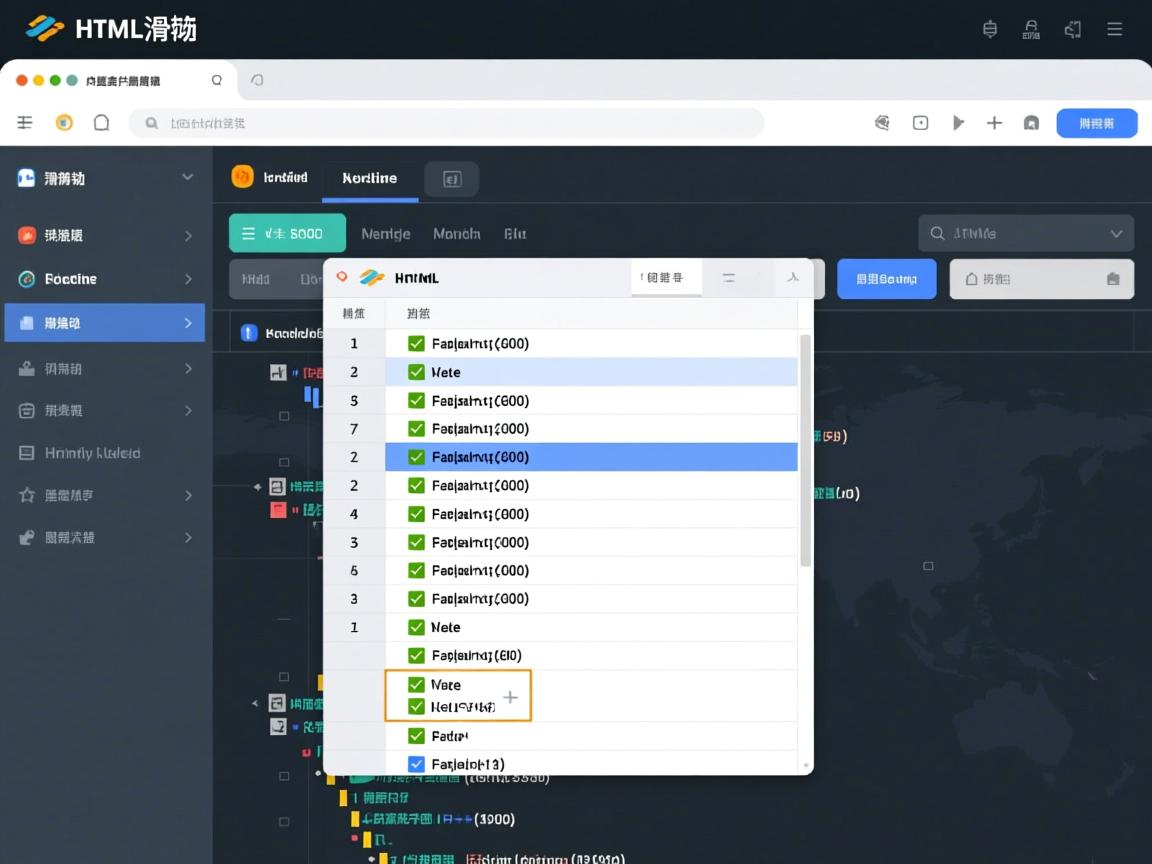Click the plus icon inside the orange highlighted box
The height and width of the screenshot is (864, 1152).
511,695
